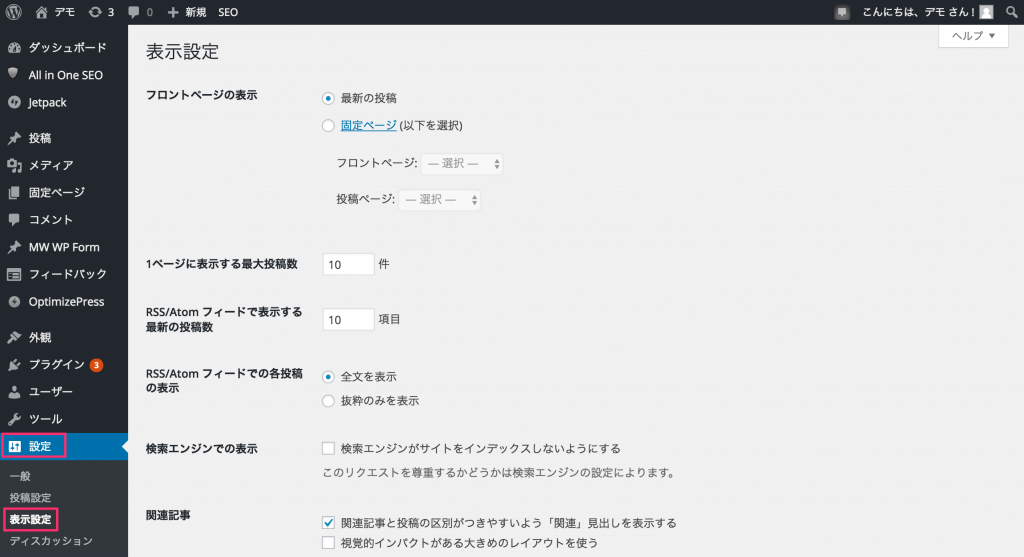Screen dimensions: 1024x557
Task: Uncheck 「関連」見出しを表示する checkbox
Action: (x=328, y=523)
